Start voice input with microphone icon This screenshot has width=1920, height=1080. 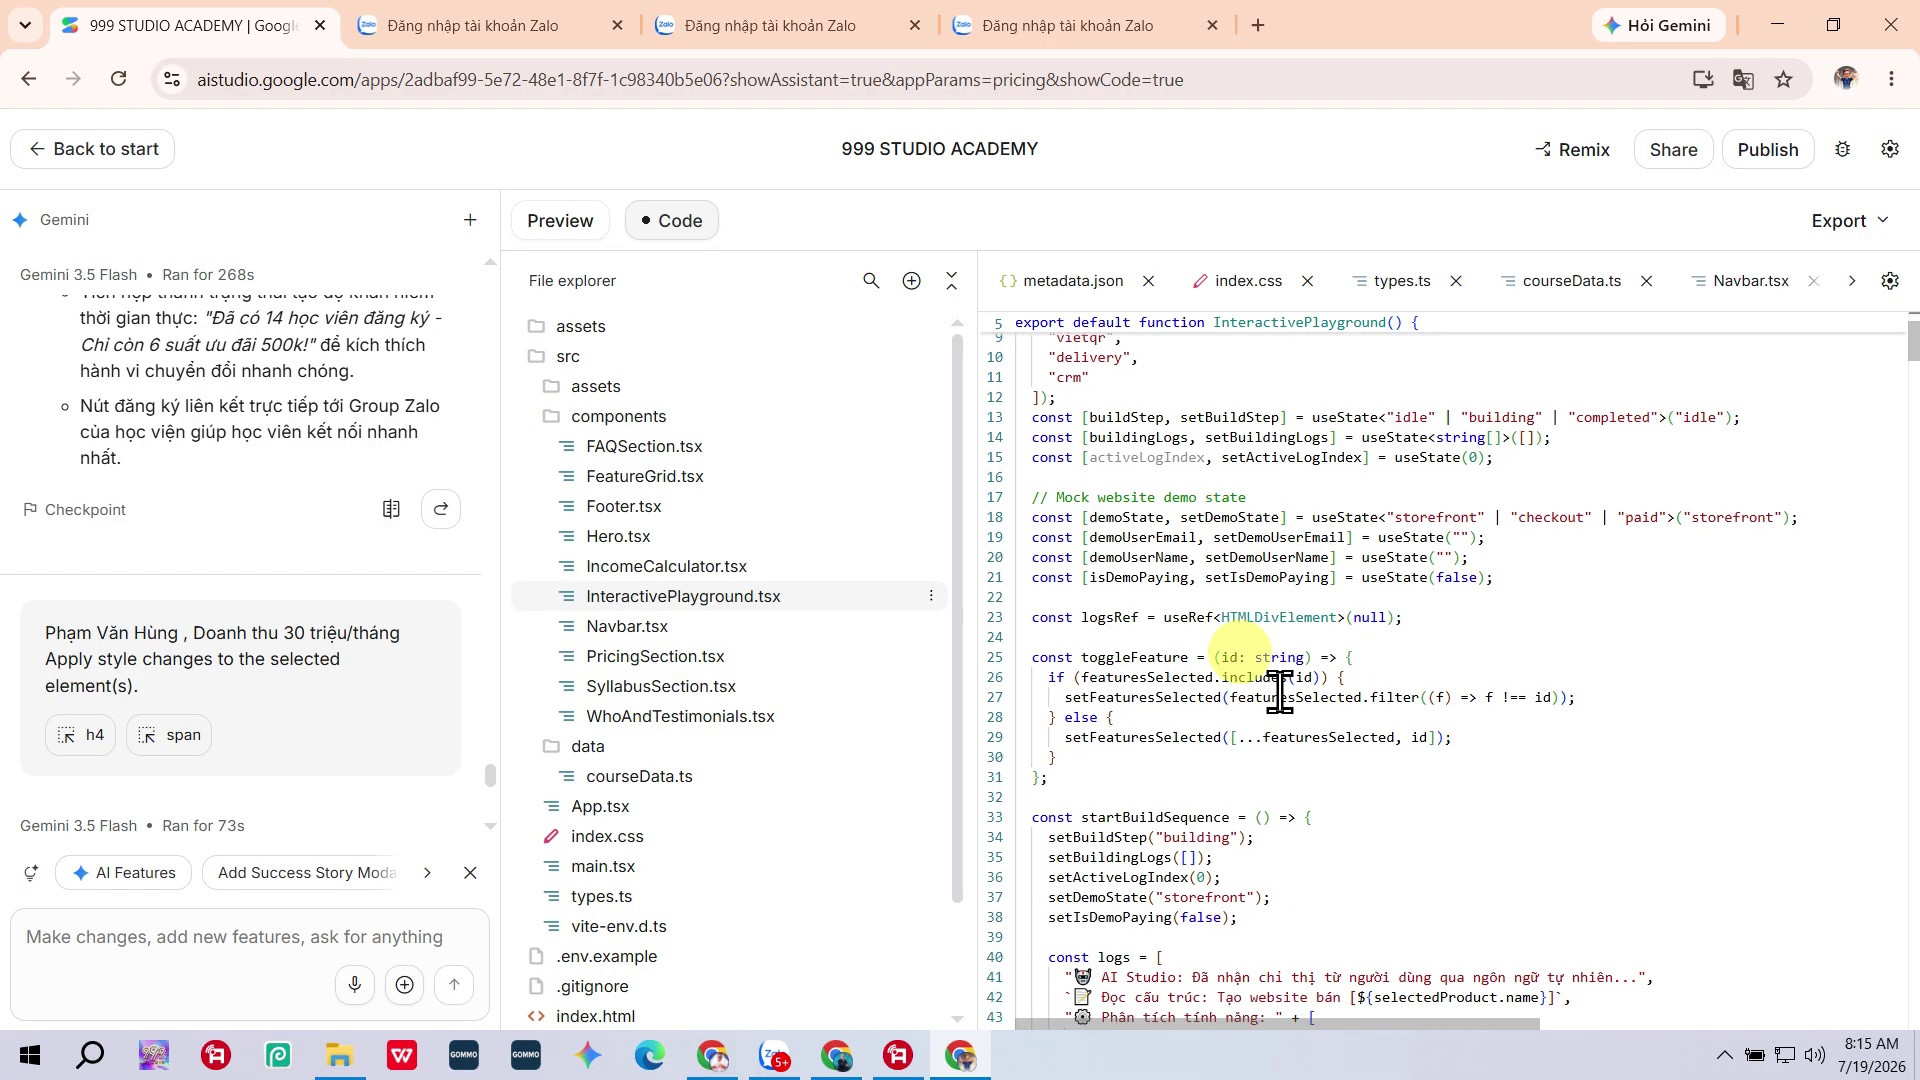[x=354, y=985]
